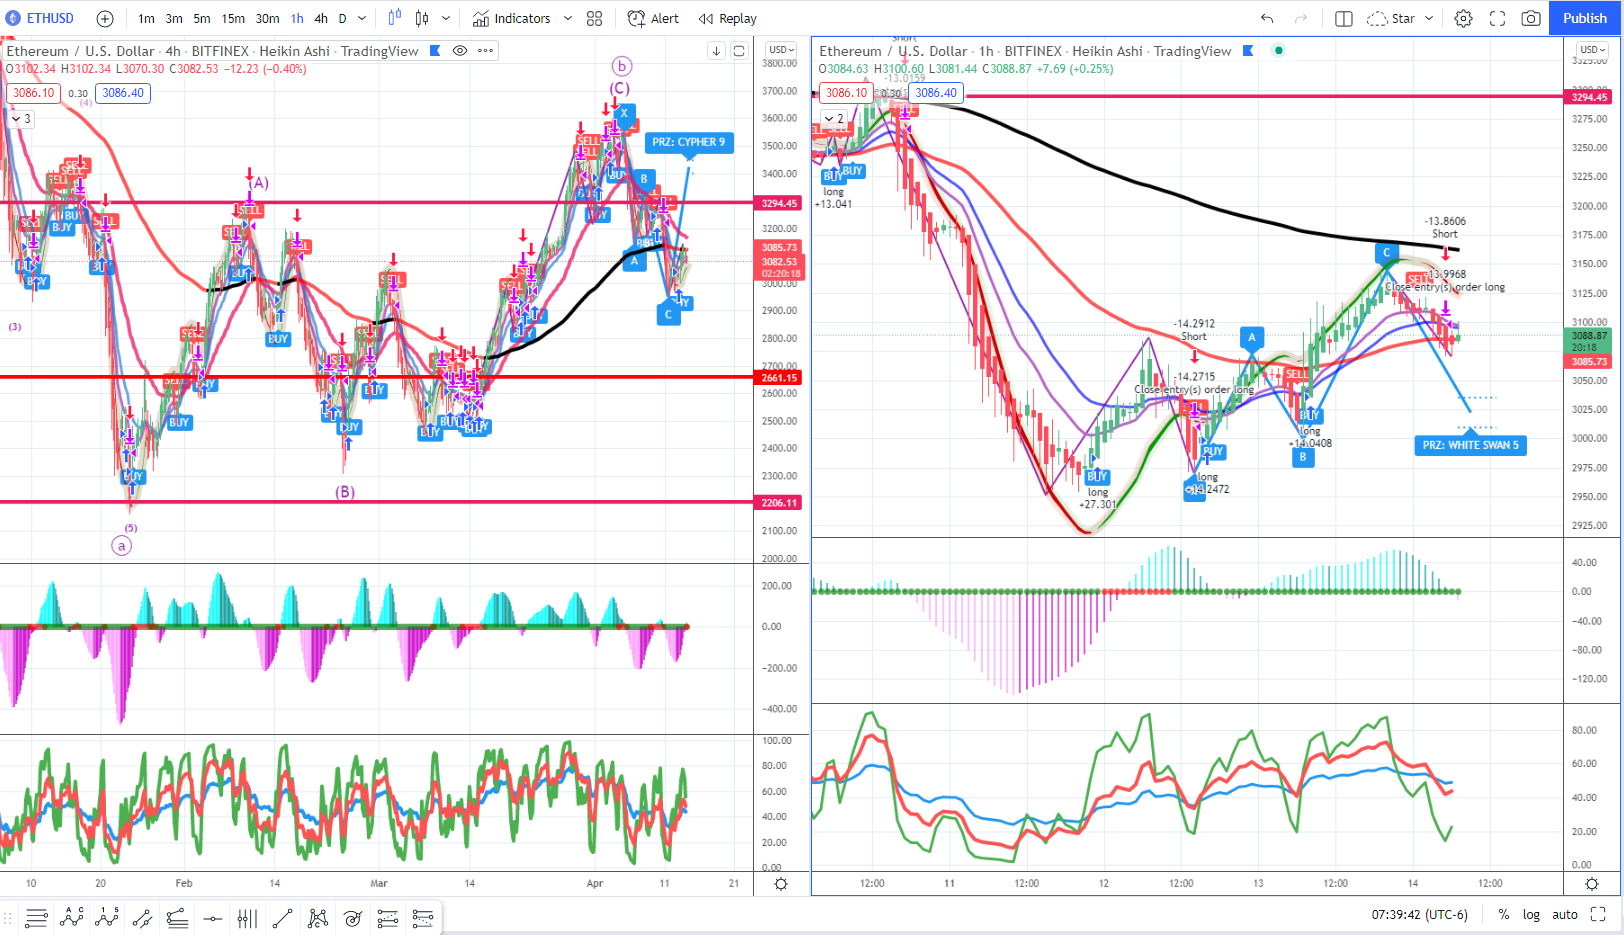Expand favorite indicators dropdown arrow beside Indicators
The image size is (1624, 935).
pos(568,18)
